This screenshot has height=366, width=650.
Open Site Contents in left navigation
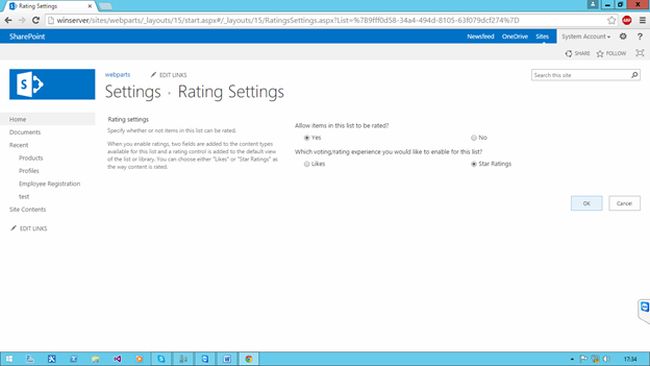28,209
